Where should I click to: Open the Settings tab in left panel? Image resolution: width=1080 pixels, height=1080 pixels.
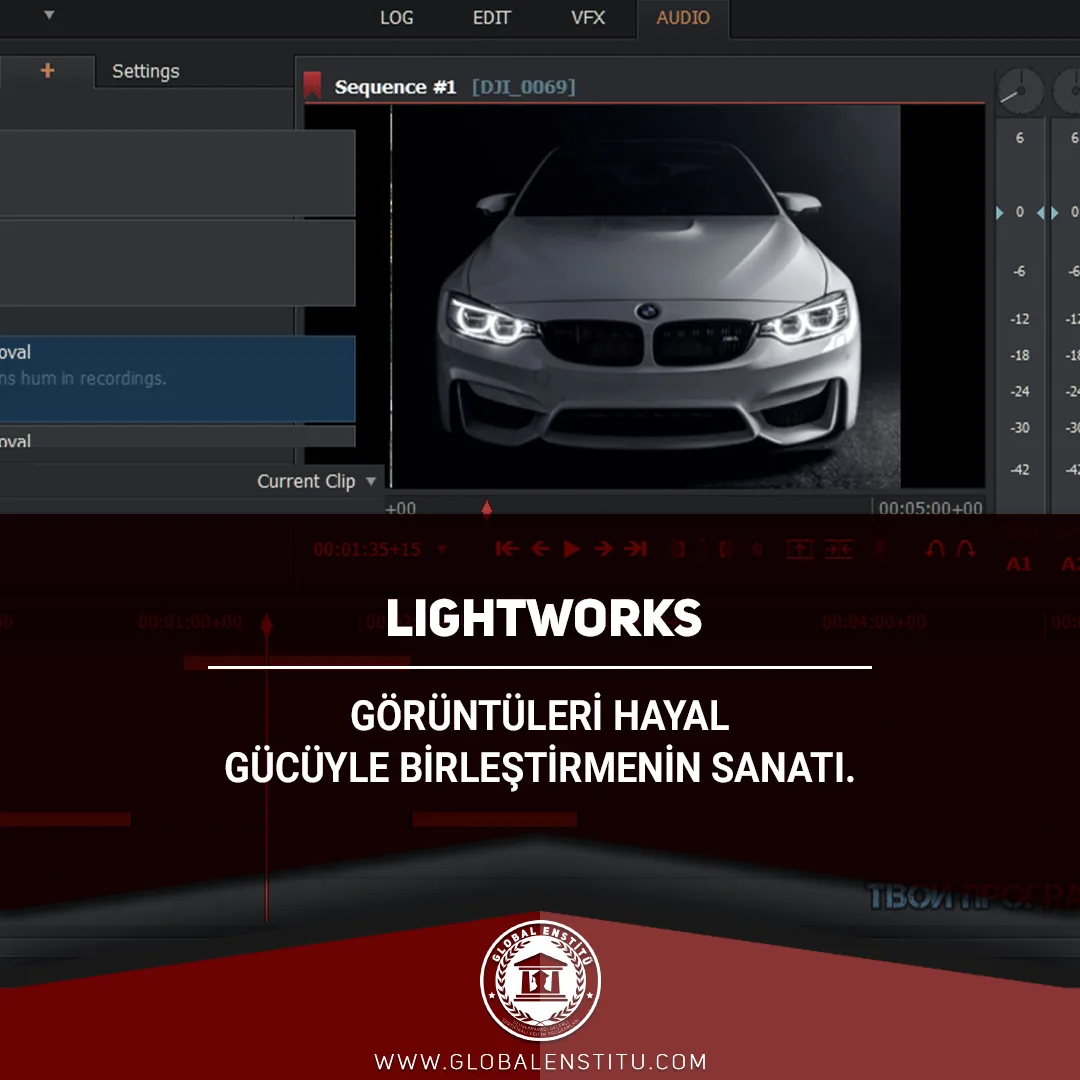coord(146,71)
